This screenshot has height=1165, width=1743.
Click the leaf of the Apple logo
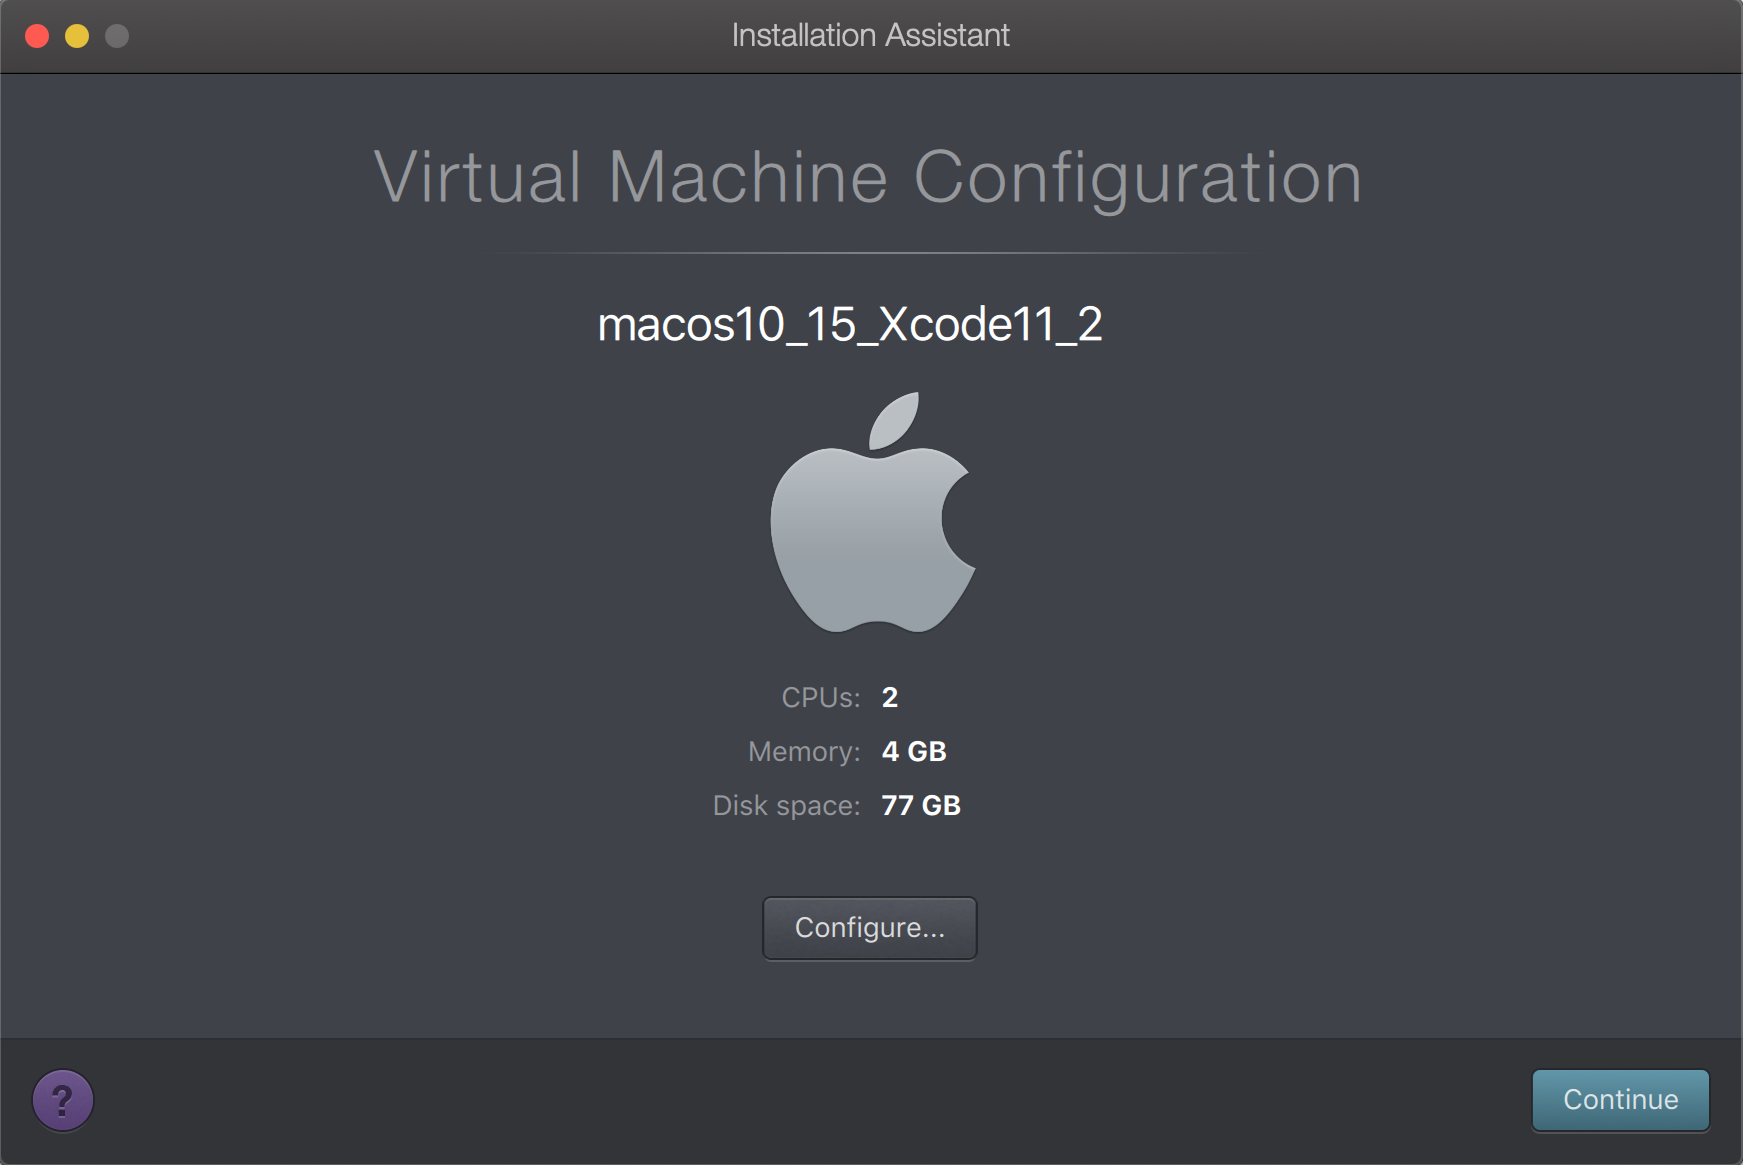click(x=894, y=420)
